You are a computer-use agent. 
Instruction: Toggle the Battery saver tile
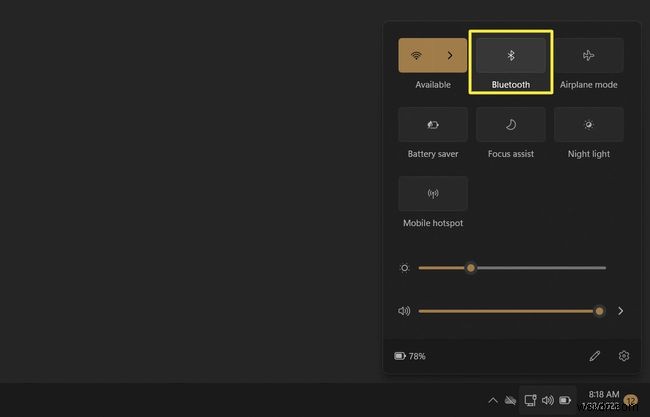433,124
